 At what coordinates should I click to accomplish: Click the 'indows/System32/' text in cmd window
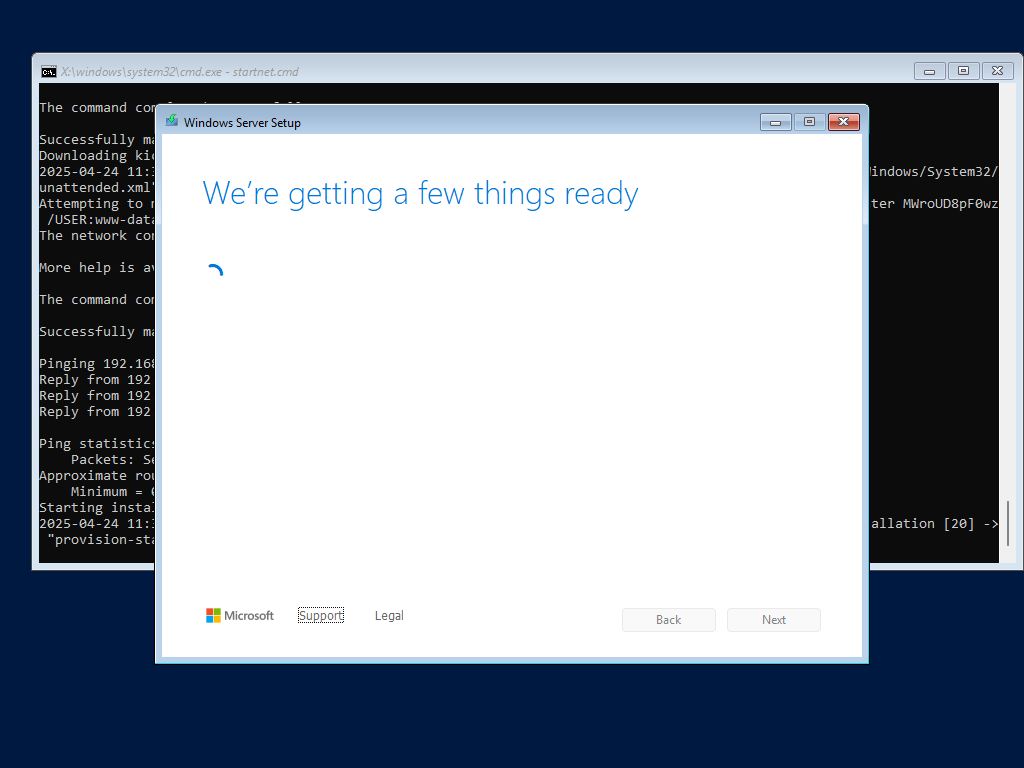[x=934, y=172]
